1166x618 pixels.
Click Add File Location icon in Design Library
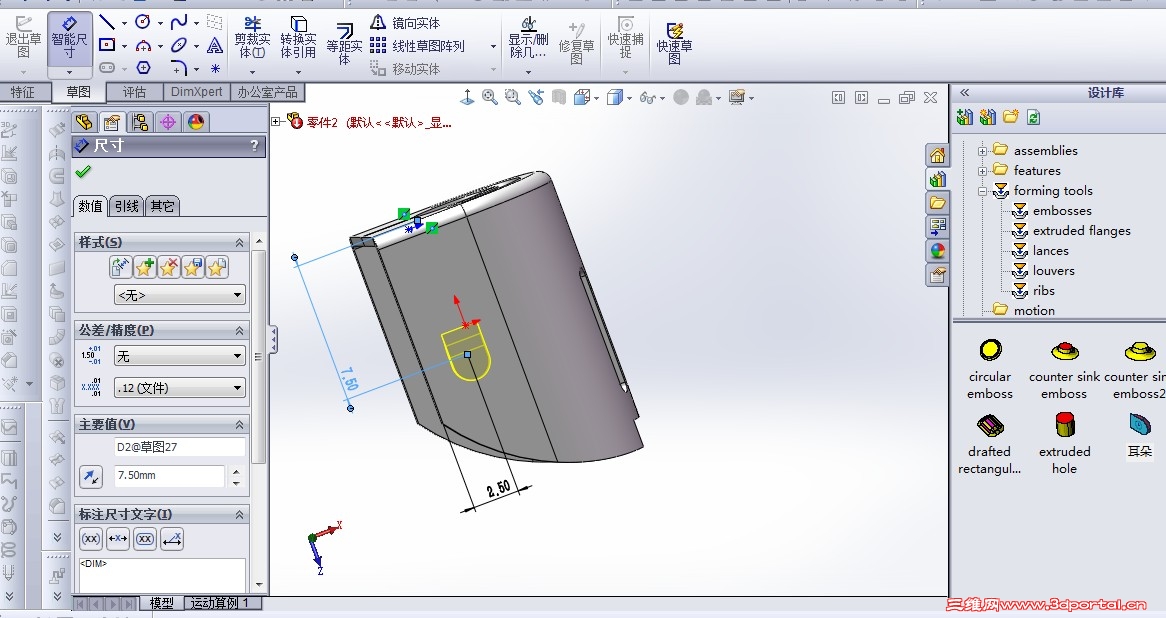988,117
